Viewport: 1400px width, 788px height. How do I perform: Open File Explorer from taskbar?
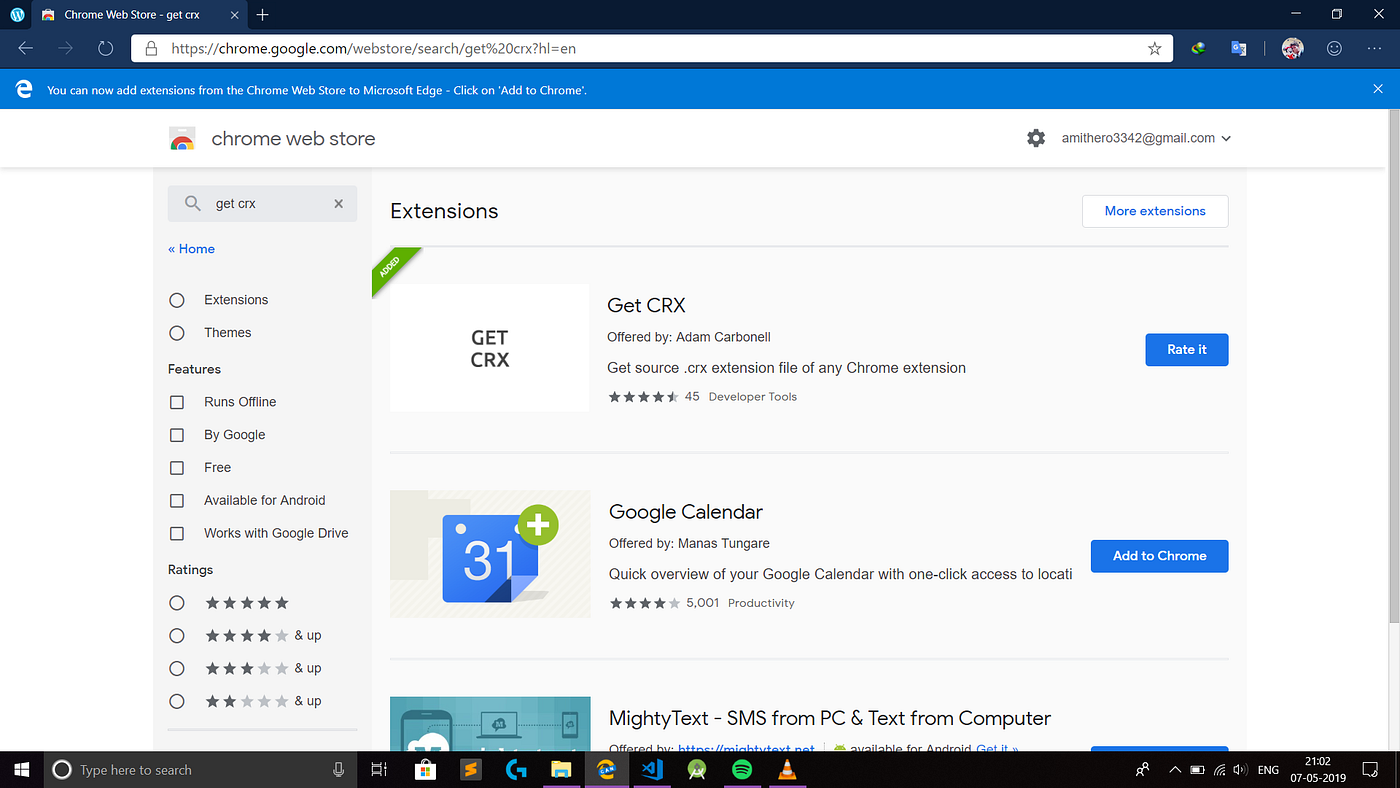tap(561, 769)
